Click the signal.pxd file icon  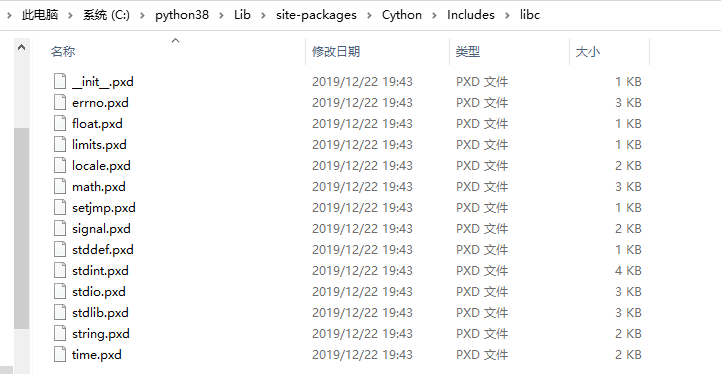pos(60,229)
